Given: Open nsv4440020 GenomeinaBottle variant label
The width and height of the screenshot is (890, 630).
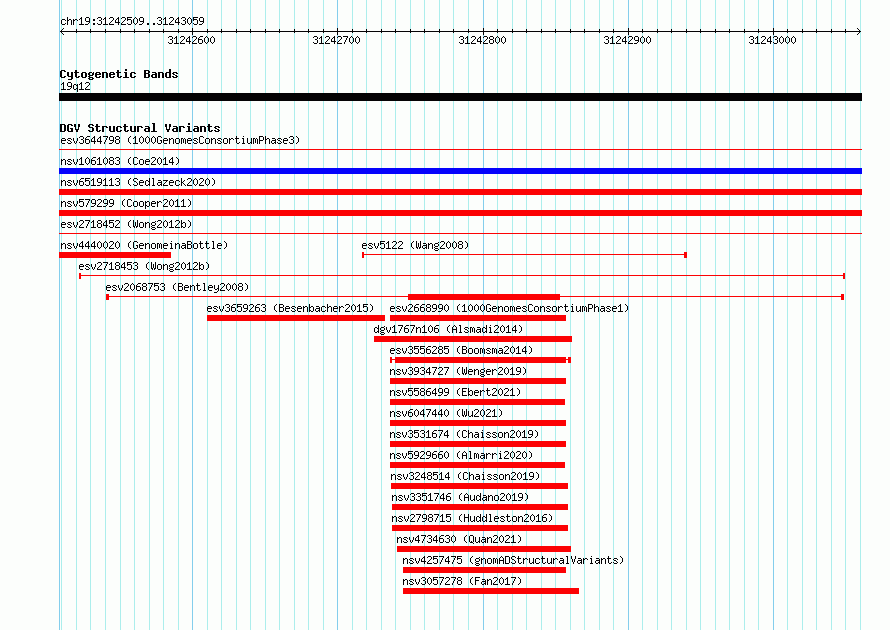Looking at the screenshot, I should 144,245.
